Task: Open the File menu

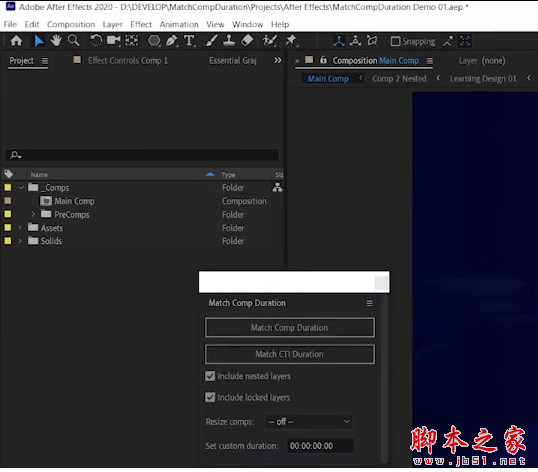Action: point(10,24)
